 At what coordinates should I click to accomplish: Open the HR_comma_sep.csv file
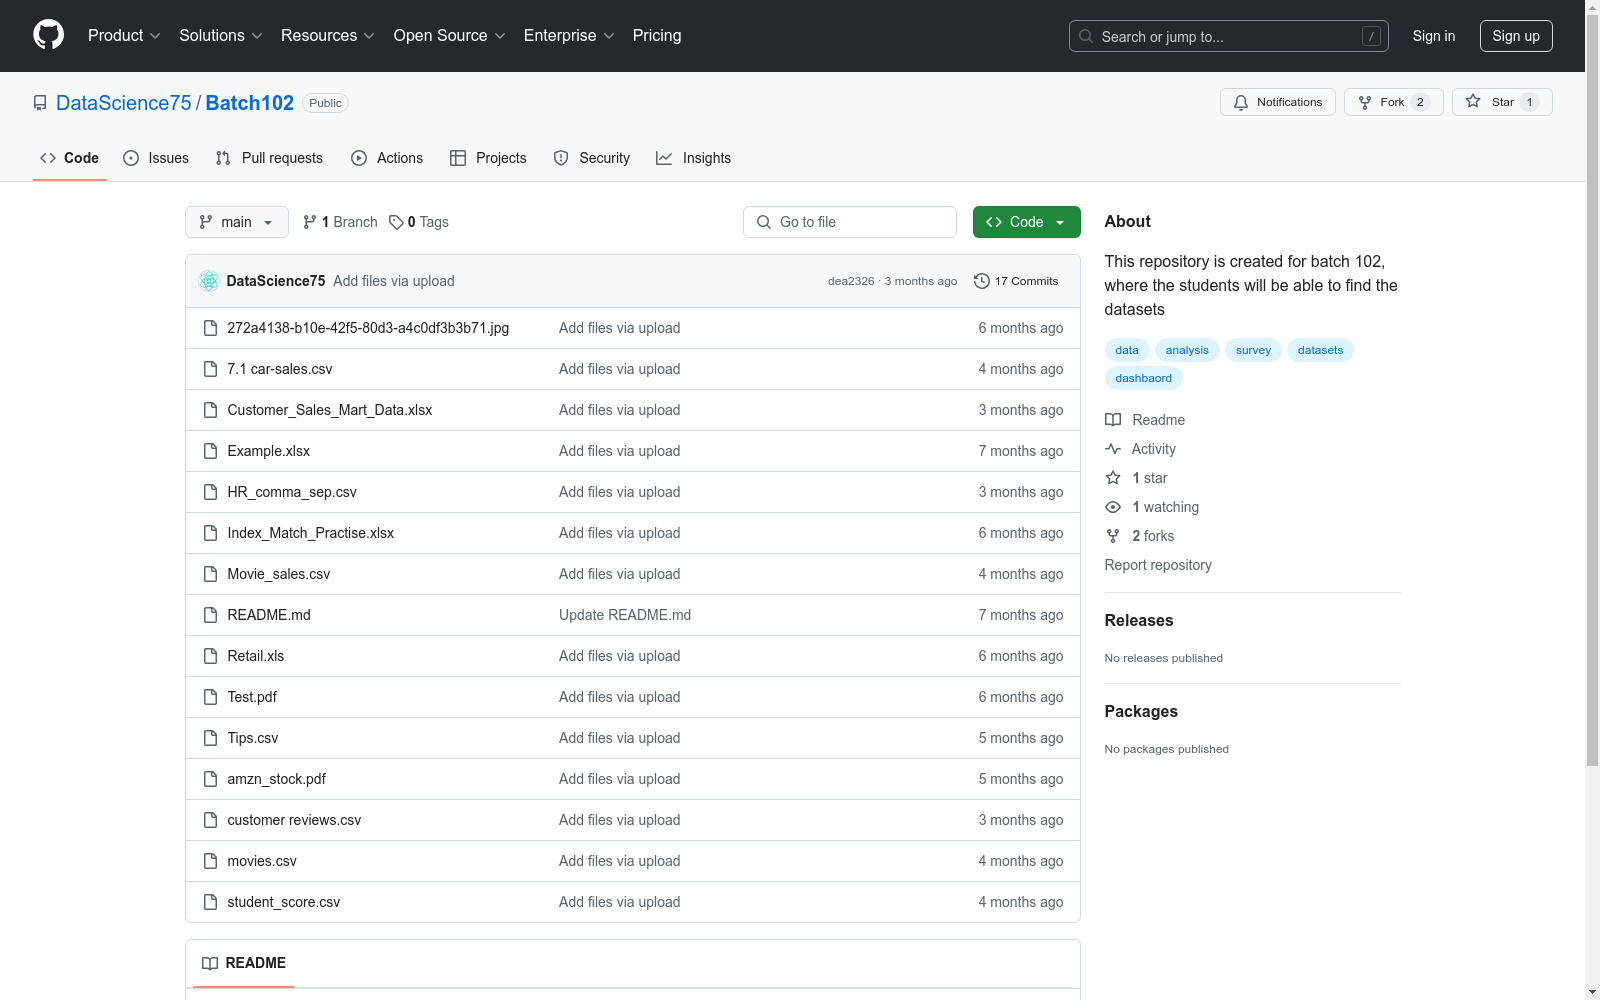click(x=292, y=492)
